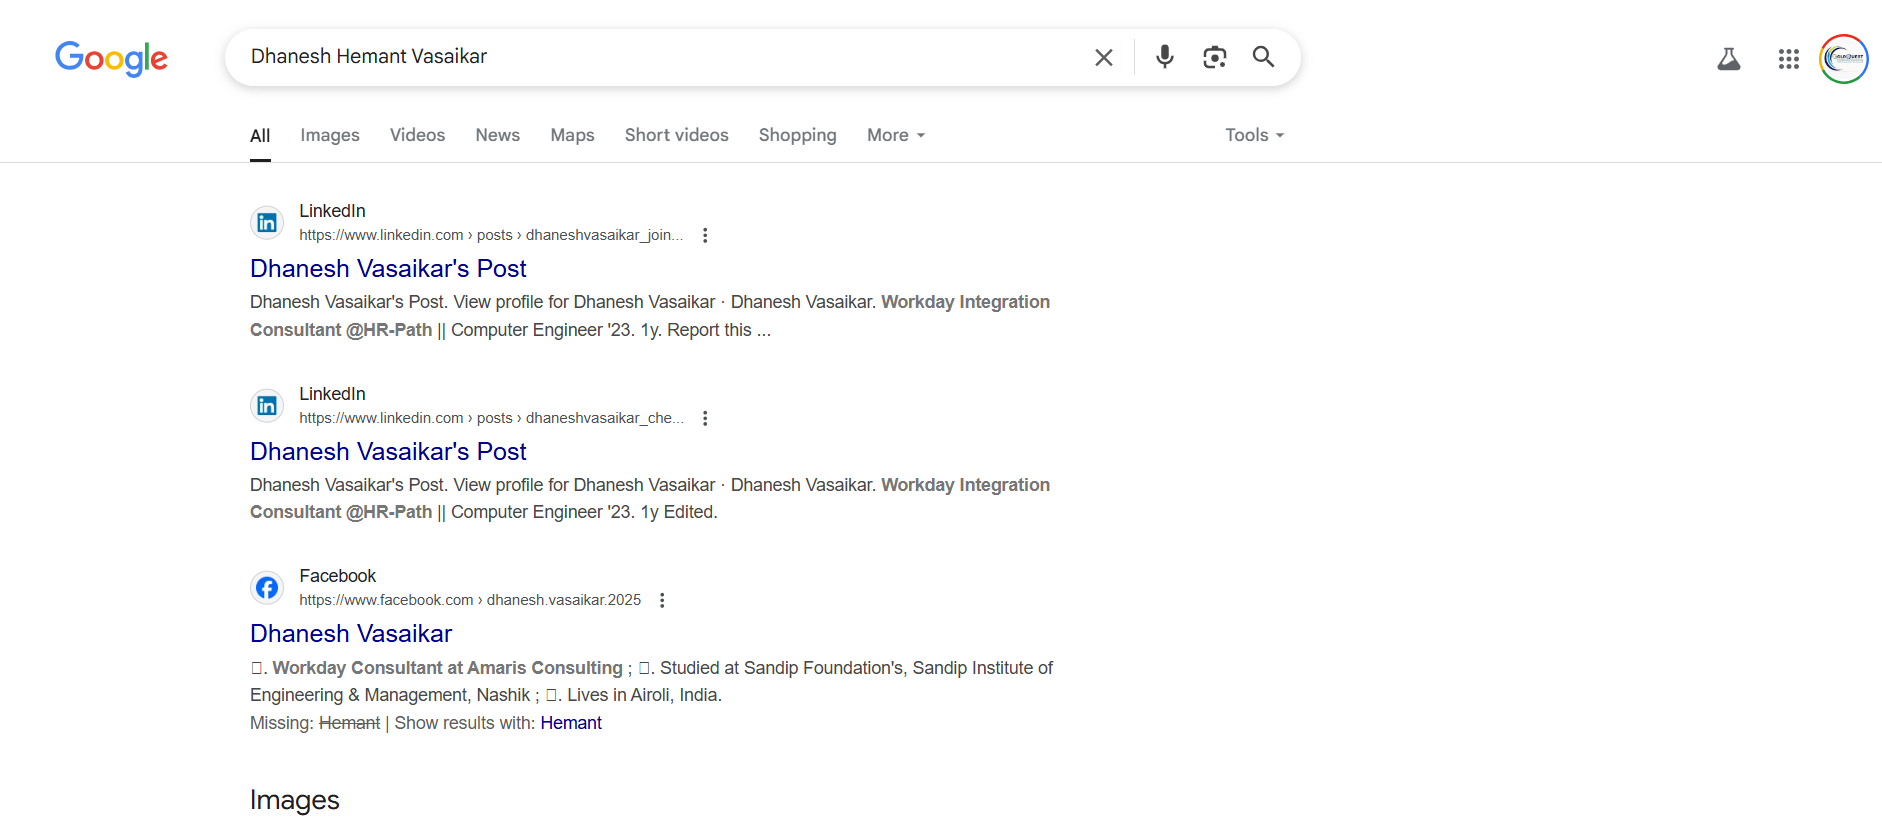
Task: Click the magnifying glass search icon
Action: 1263,57
